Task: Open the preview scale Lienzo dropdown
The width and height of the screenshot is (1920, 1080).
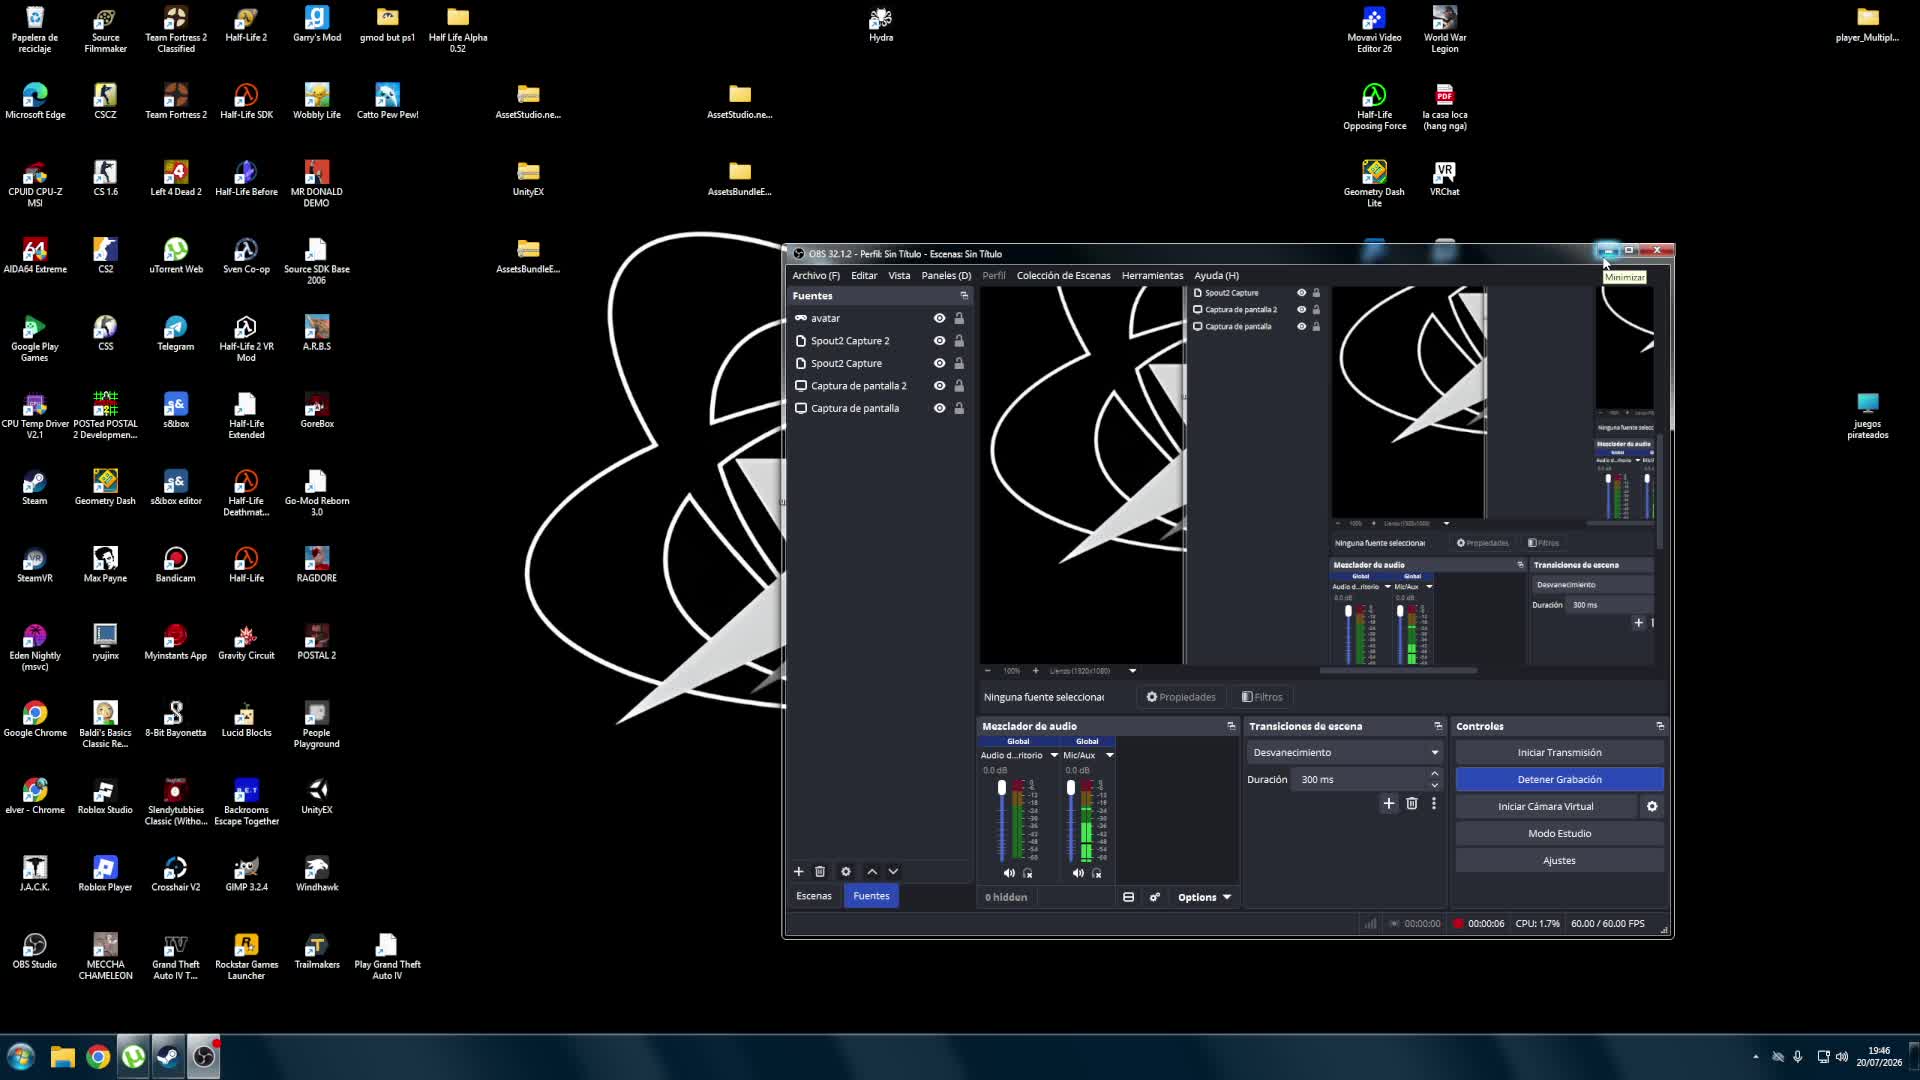Action: coord(1132,671)
